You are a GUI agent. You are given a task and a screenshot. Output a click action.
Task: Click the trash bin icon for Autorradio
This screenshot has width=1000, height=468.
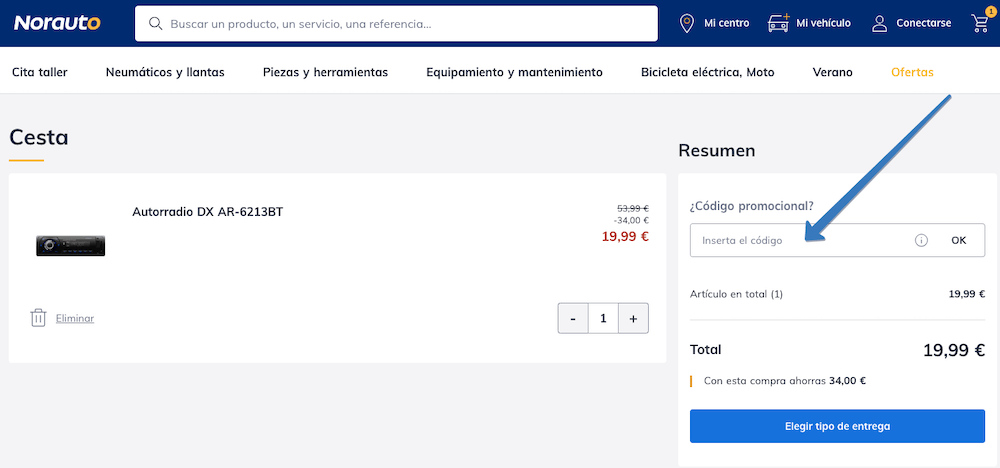(38, 318)
